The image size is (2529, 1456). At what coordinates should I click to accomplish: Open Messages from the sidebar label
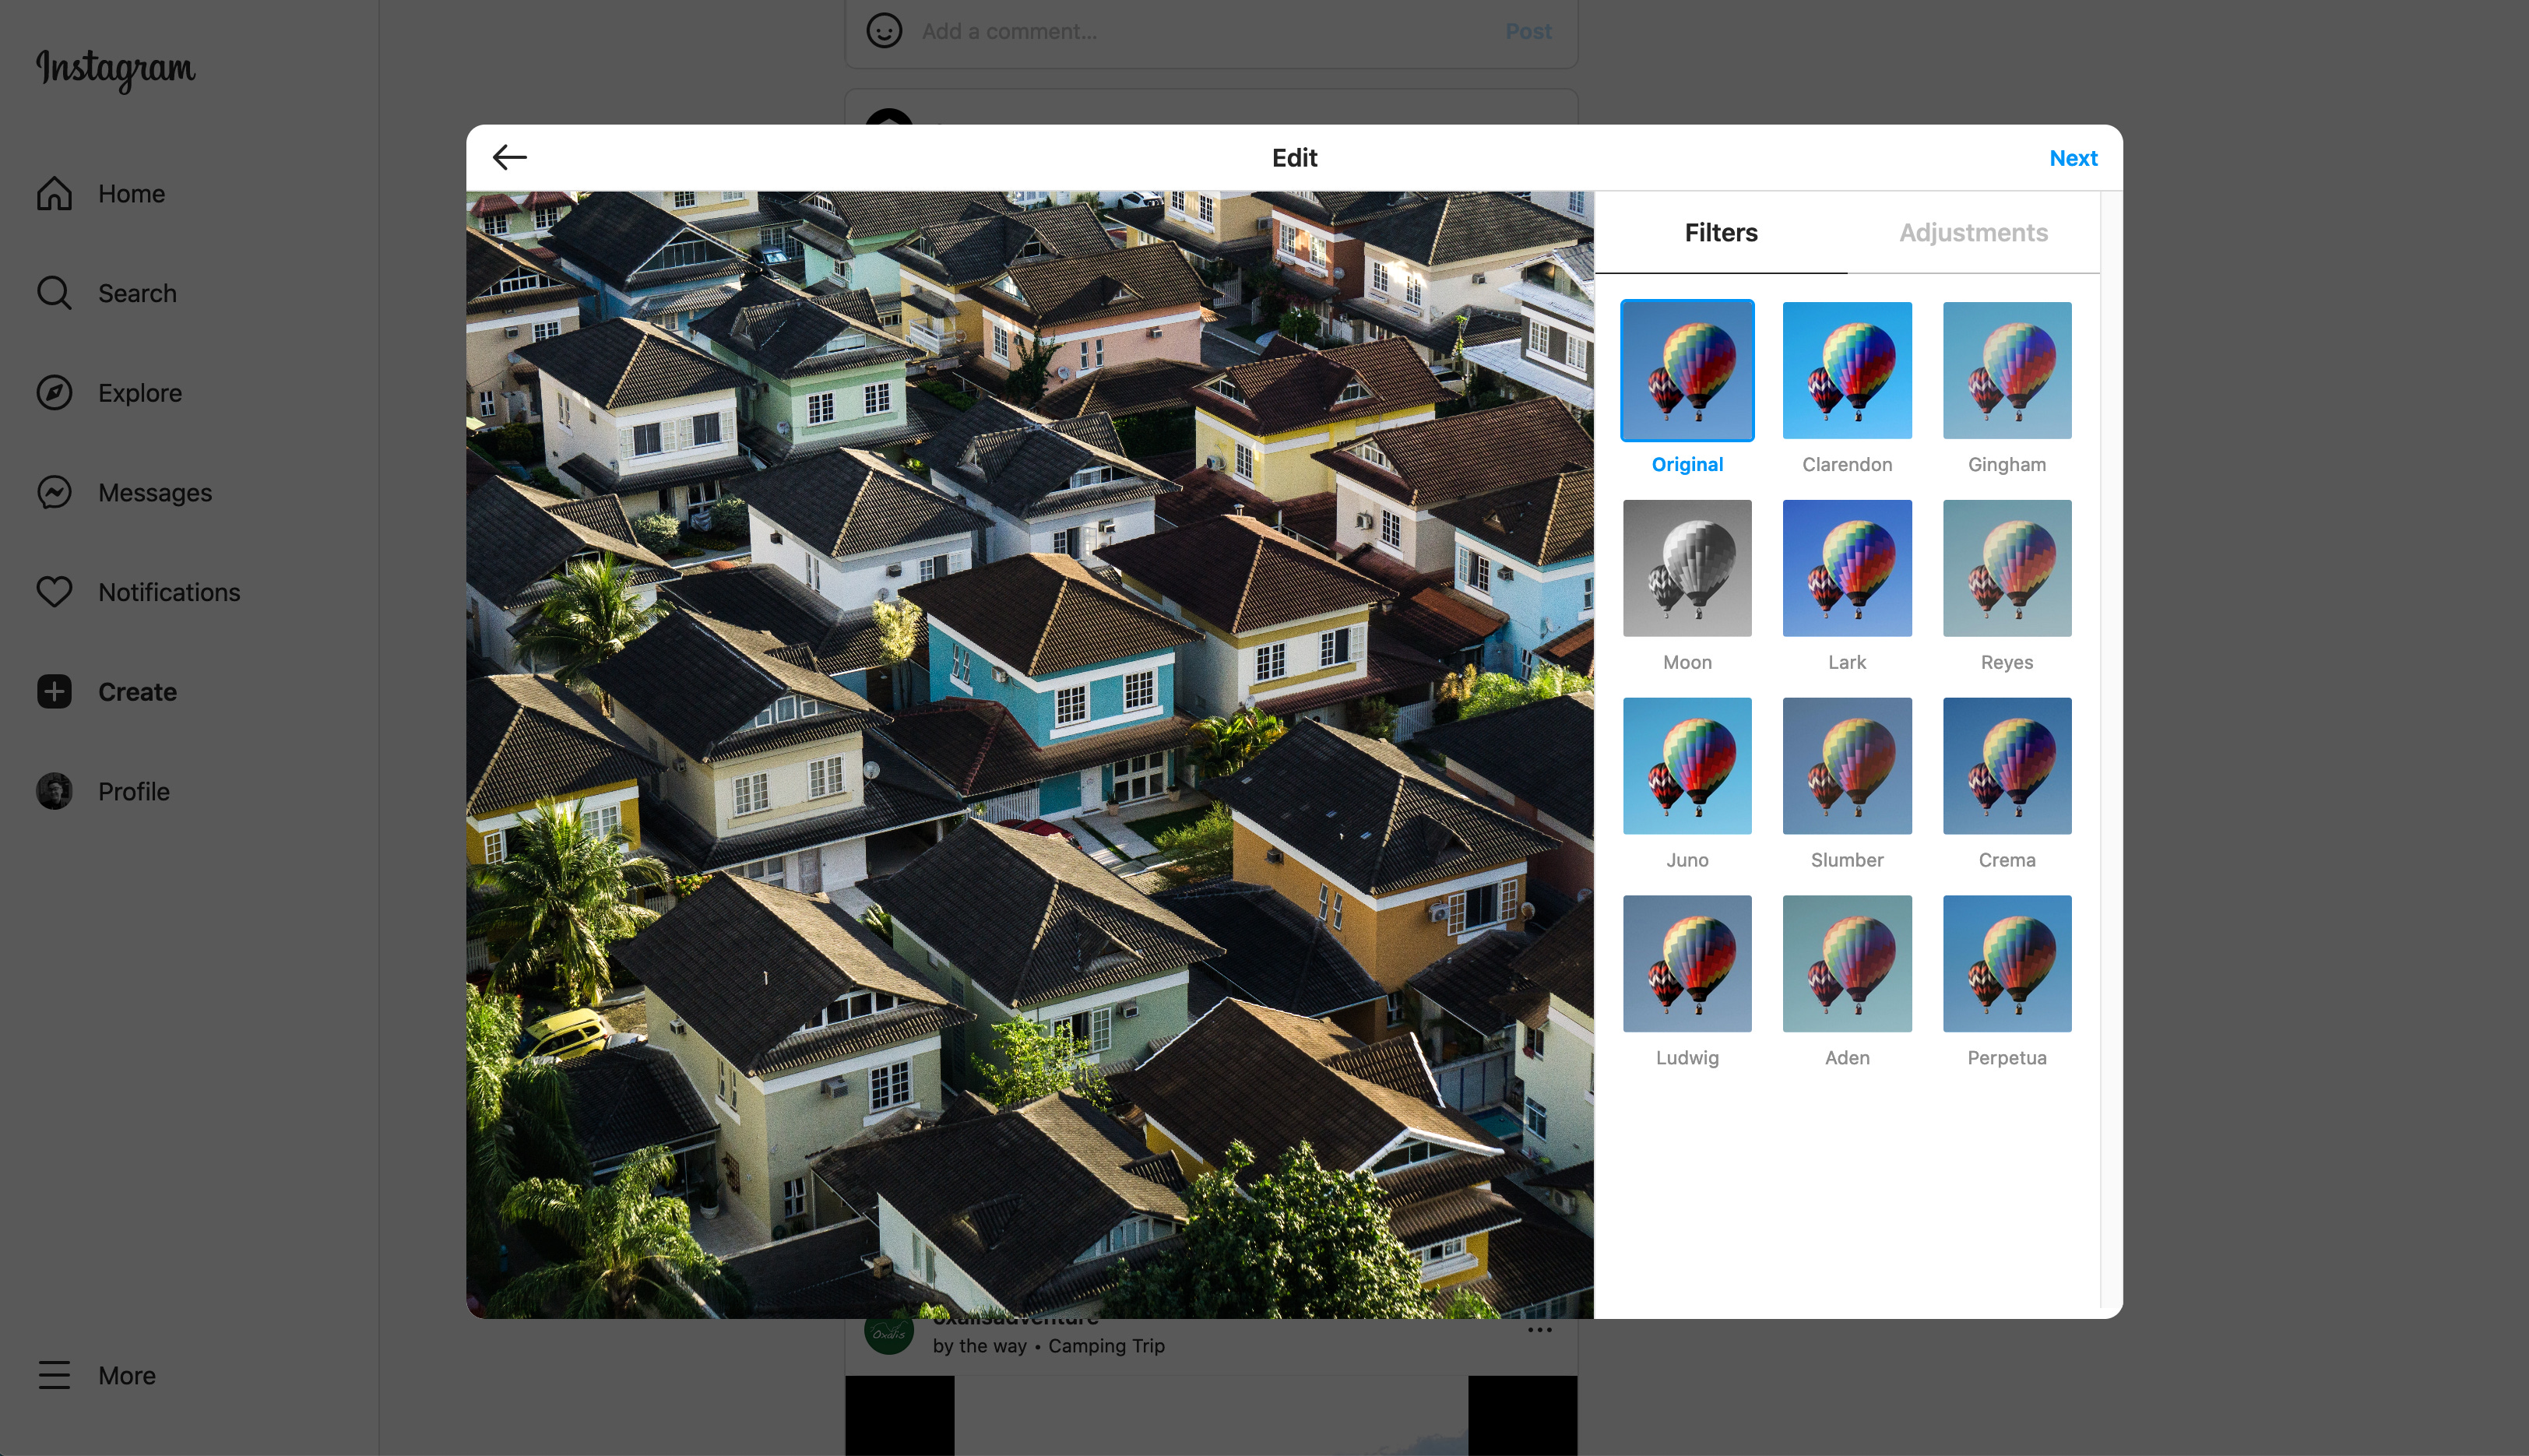[155, 492]
